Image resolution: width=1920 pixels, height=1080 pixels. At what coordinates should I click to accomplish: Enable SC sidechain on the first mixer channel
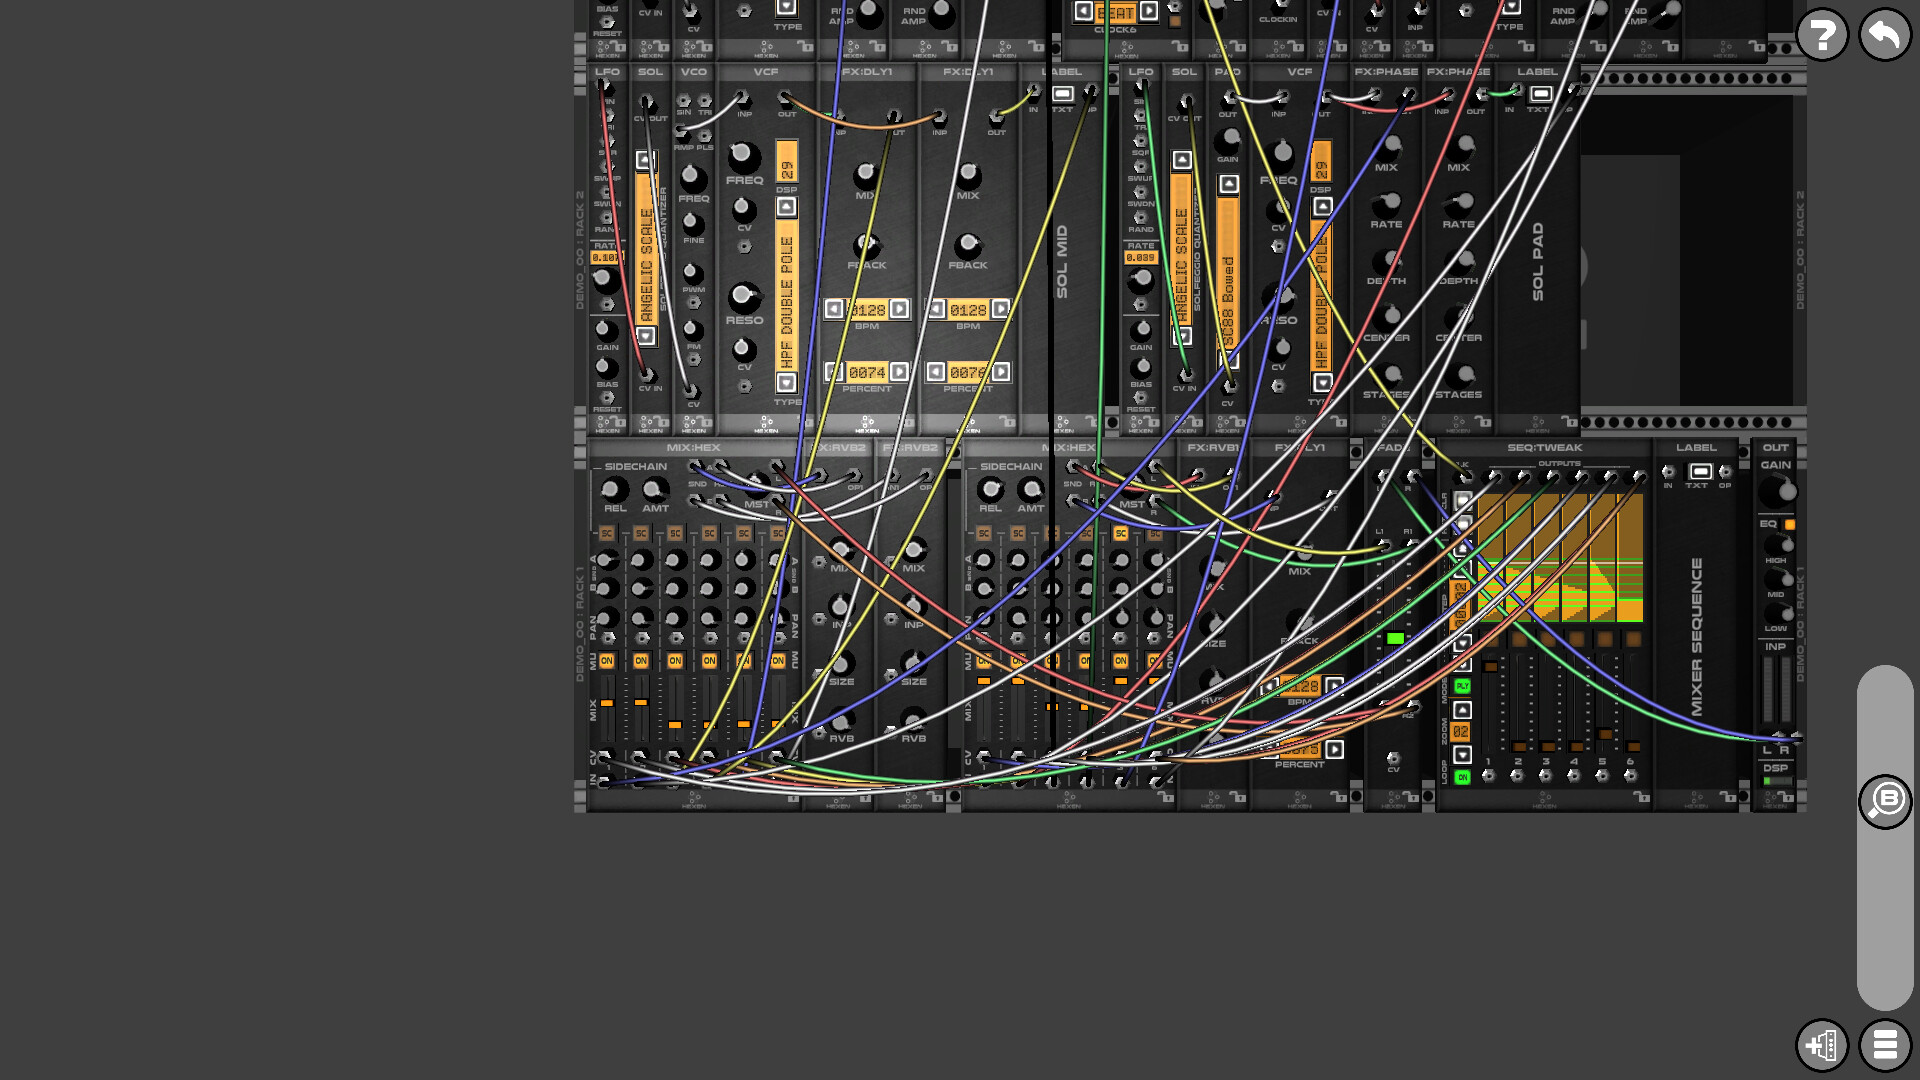point(607,533)
